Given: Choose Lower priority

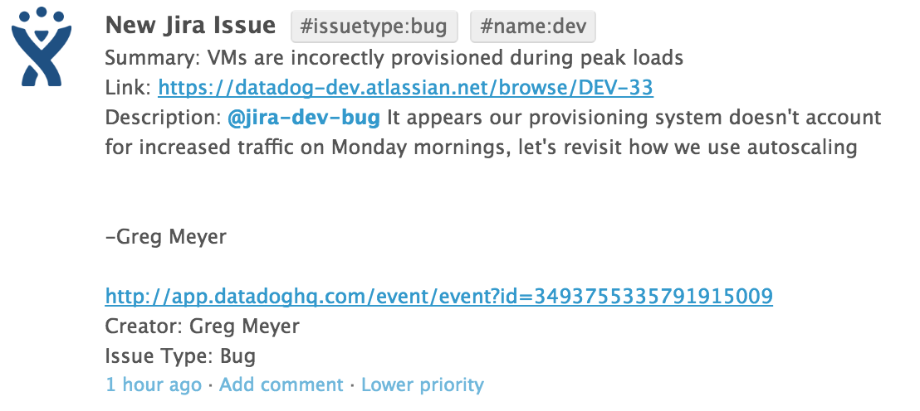Looking at the screenshot, I should pyautogui.click(x=422, y=385).
